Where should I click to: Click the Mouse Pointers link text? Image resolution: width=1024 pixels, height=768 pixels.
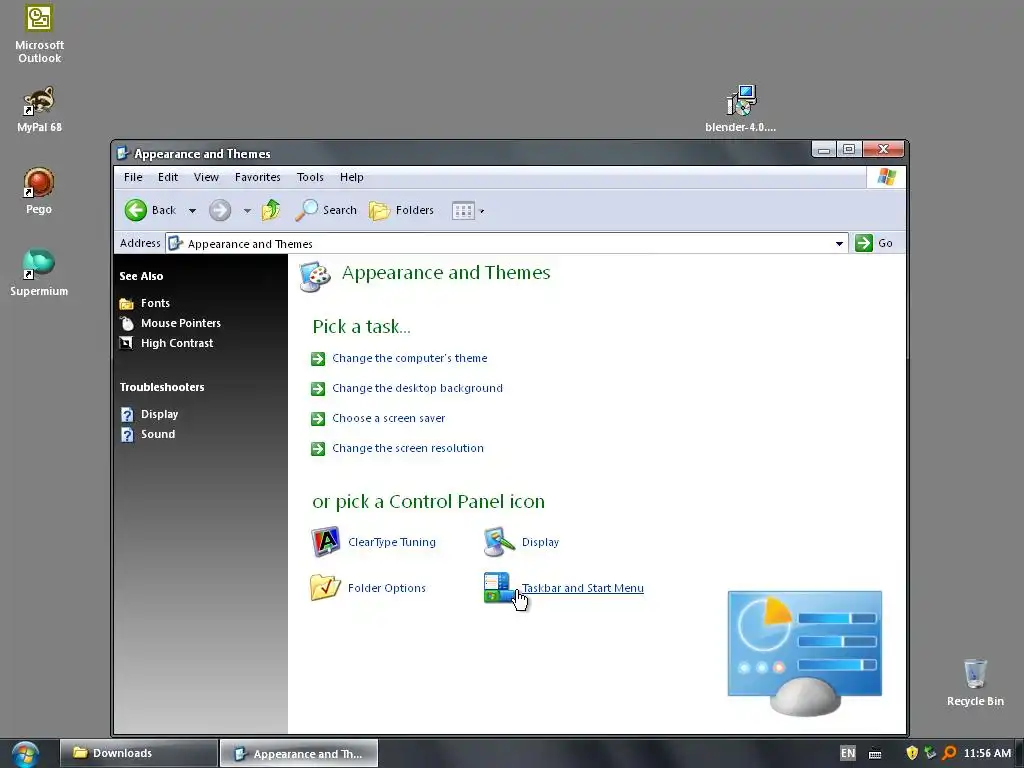click(x=181, y=323)
